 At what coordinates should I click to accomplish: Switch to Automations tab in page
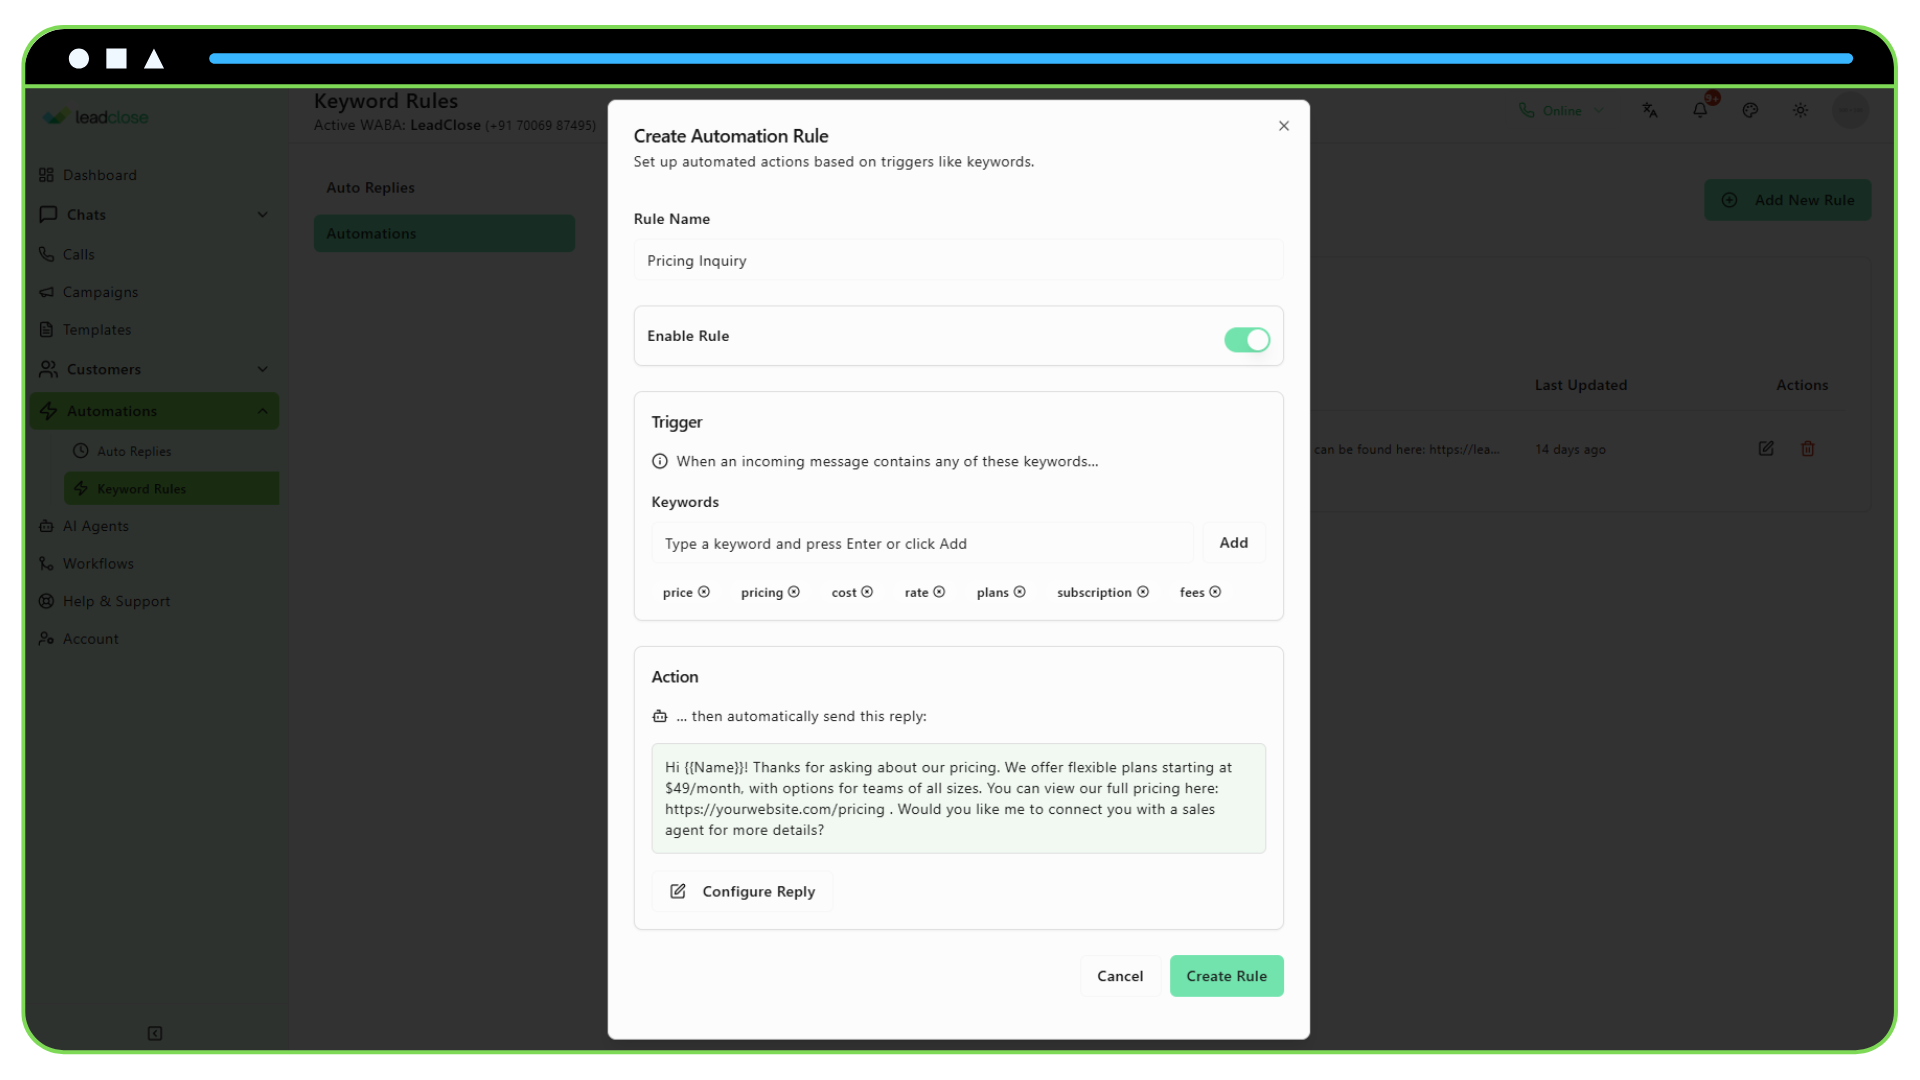444,233
